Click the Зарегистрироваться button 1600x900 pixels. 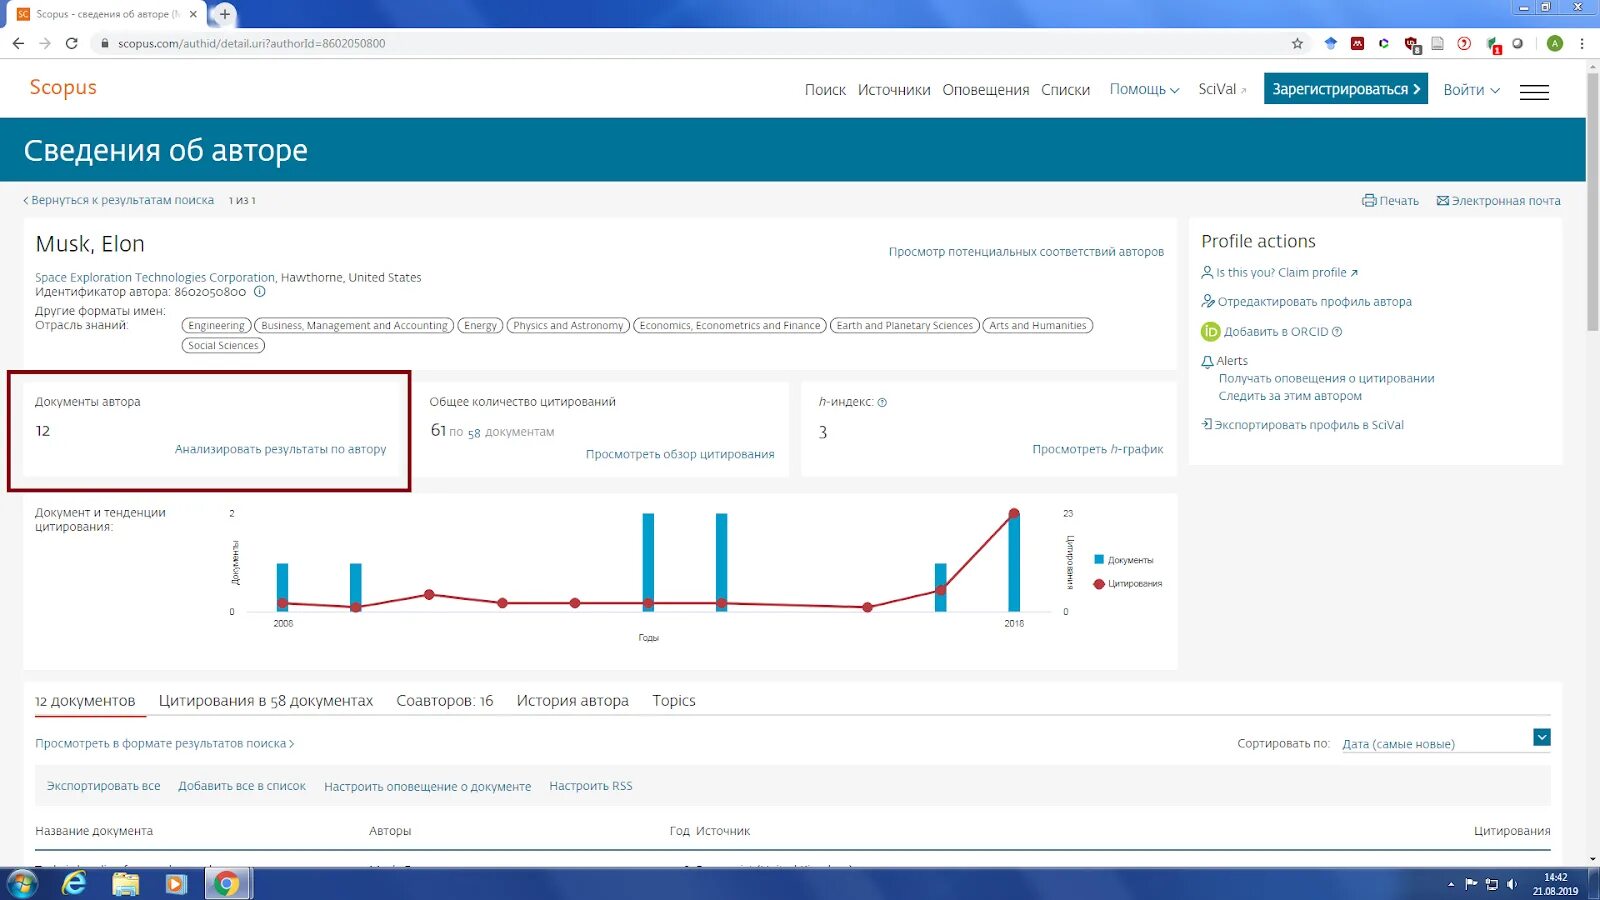[1346, 89]
